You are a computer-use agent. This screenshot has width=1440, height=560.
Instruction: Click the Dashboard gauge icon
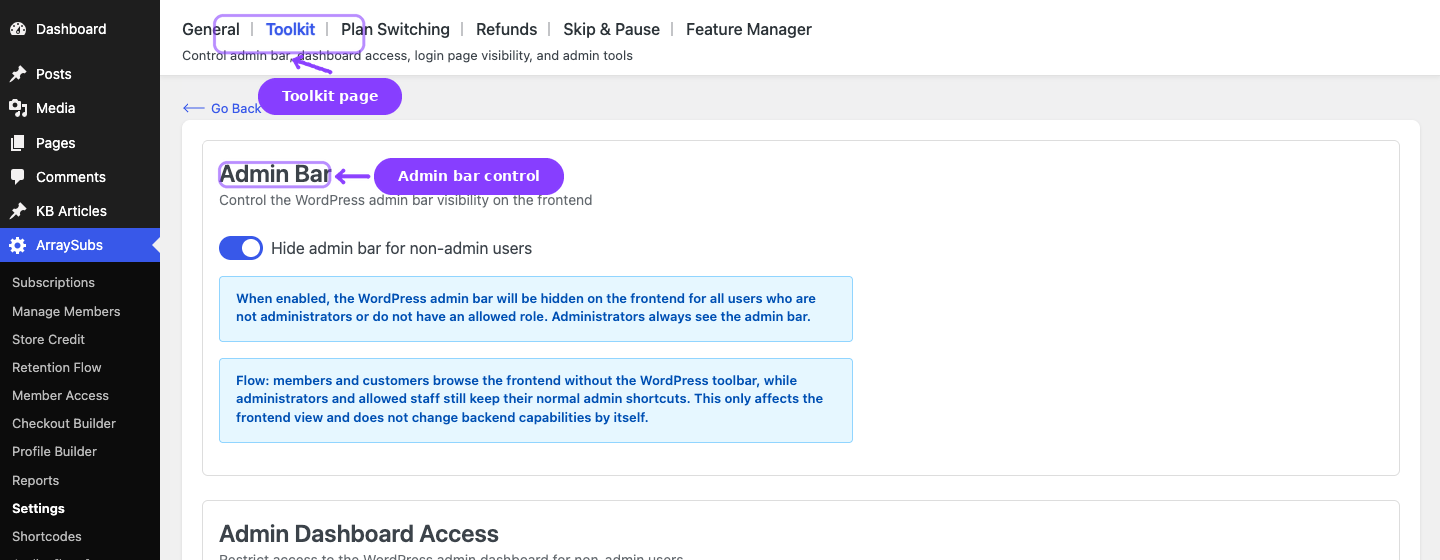pos(18,29)
